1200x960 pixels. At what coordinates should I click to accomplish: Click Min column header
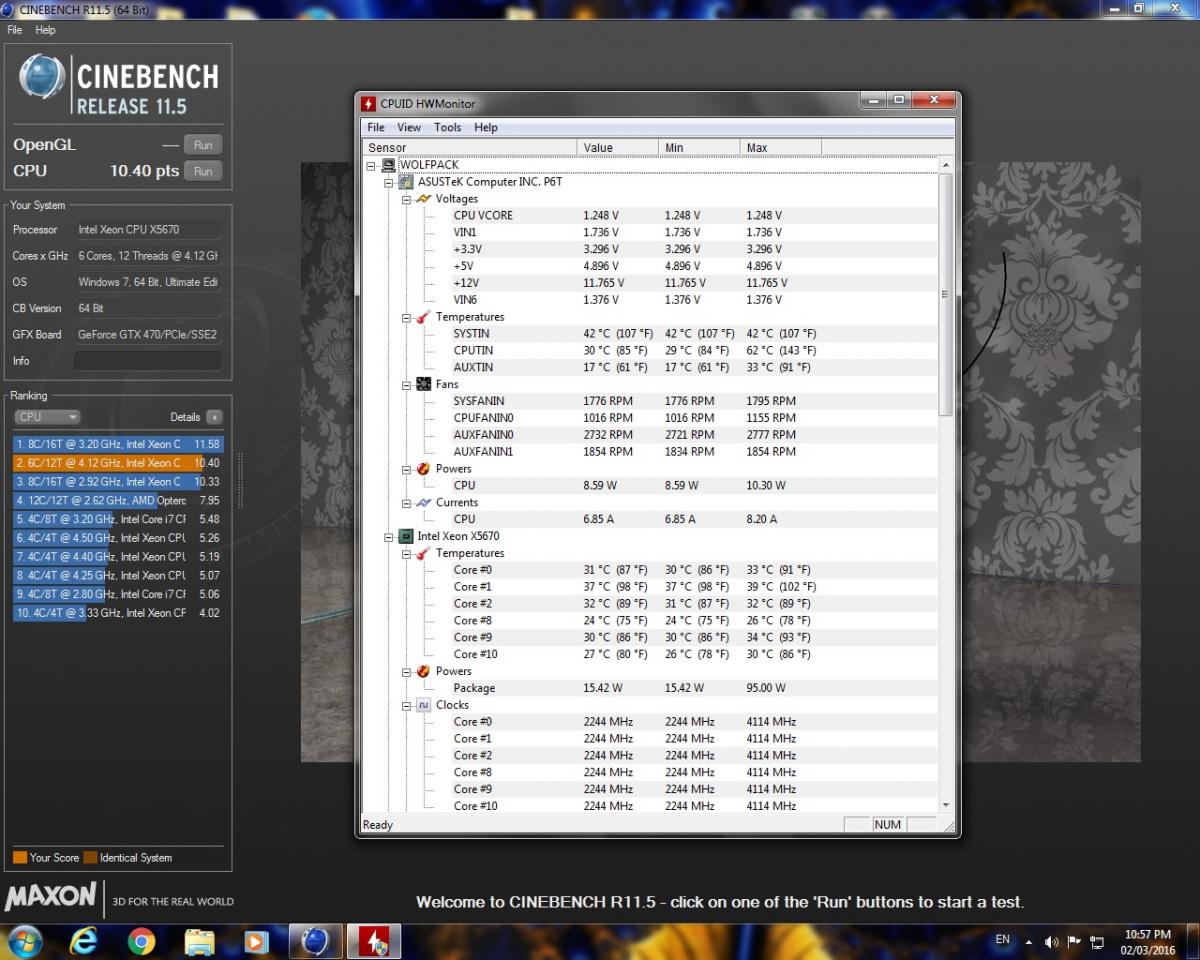coord(700,148)
